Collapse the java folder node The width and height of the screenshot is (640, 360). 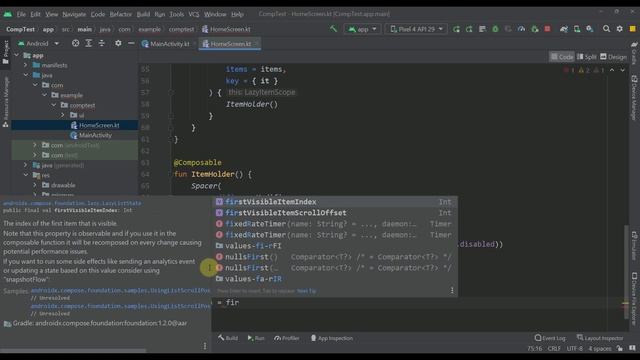[x=26, y=75]
